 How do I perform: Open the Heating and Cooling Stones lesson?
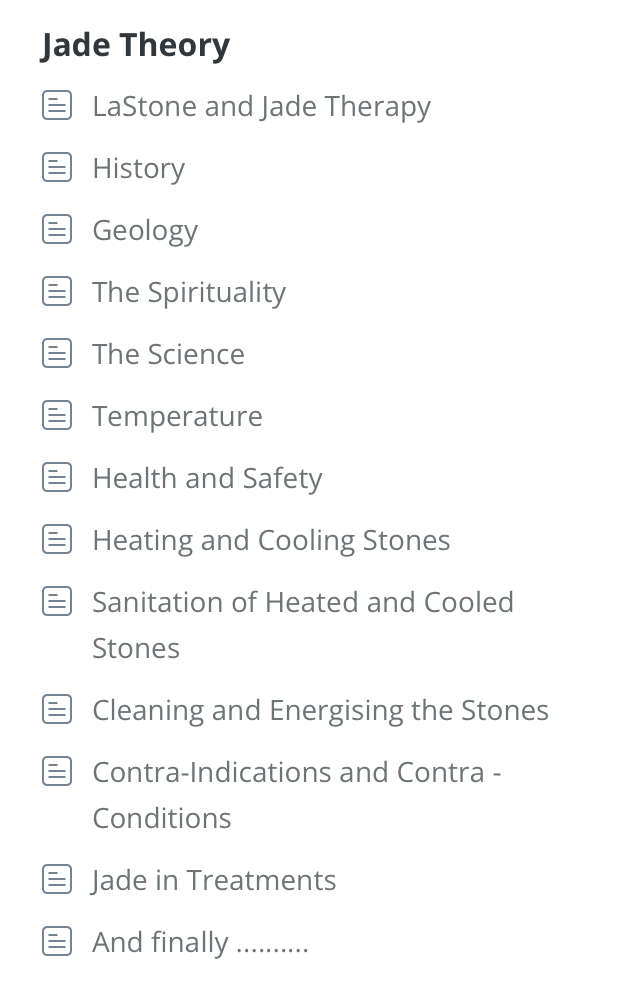tap(271, 540)
